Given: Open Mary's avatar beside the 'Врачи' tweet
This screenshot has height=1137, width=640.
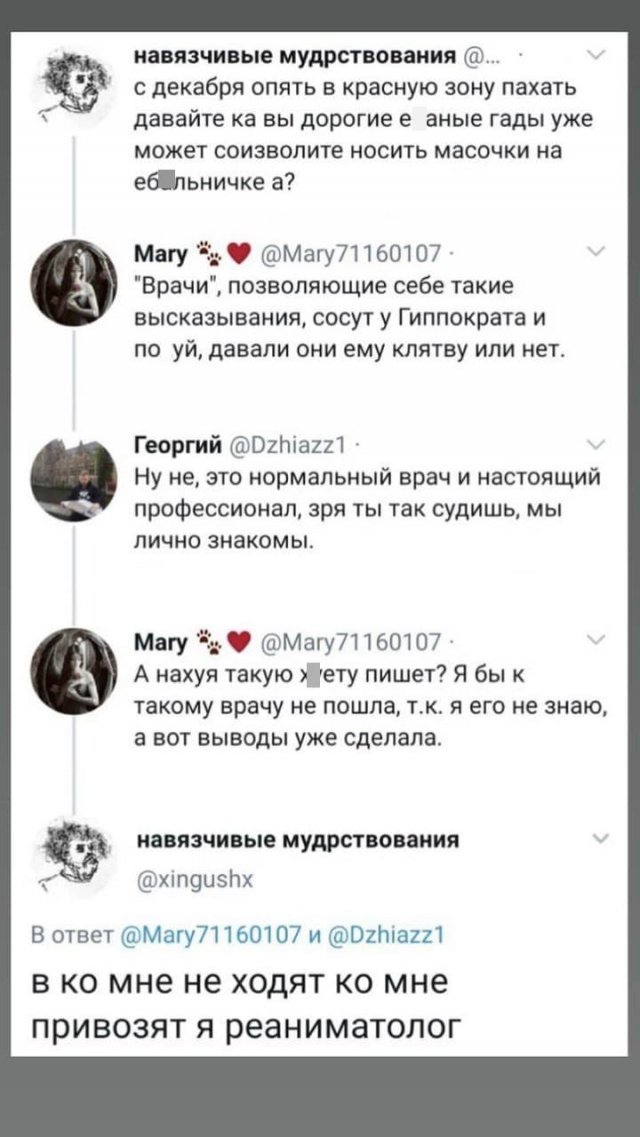Looking at the screenshot, I should pyautogui.click(x=76, y=283).
